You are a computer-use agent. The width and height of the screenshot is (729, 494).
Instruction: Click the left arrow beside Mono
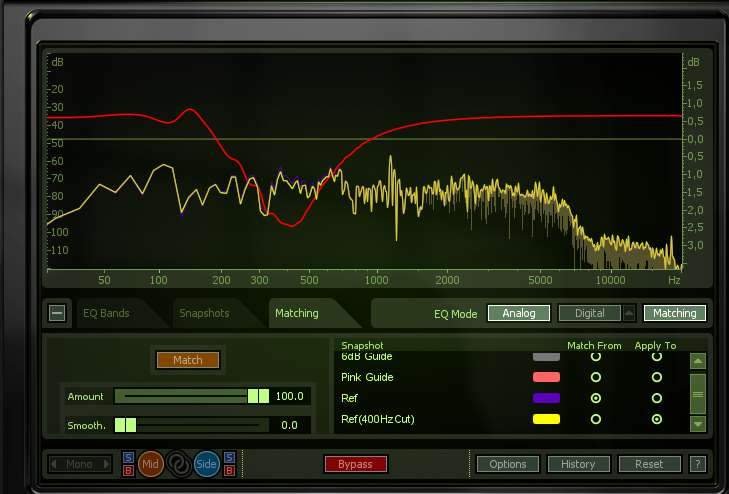54,464
